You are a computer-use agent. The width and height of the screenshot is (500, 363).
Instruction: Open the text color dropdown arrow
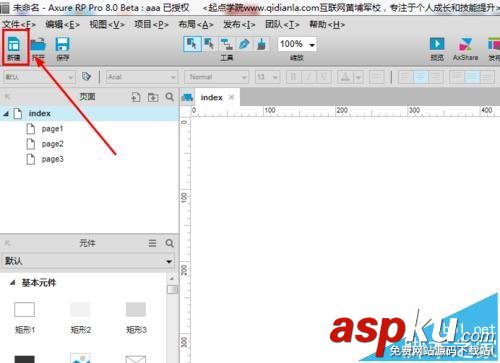358,78
